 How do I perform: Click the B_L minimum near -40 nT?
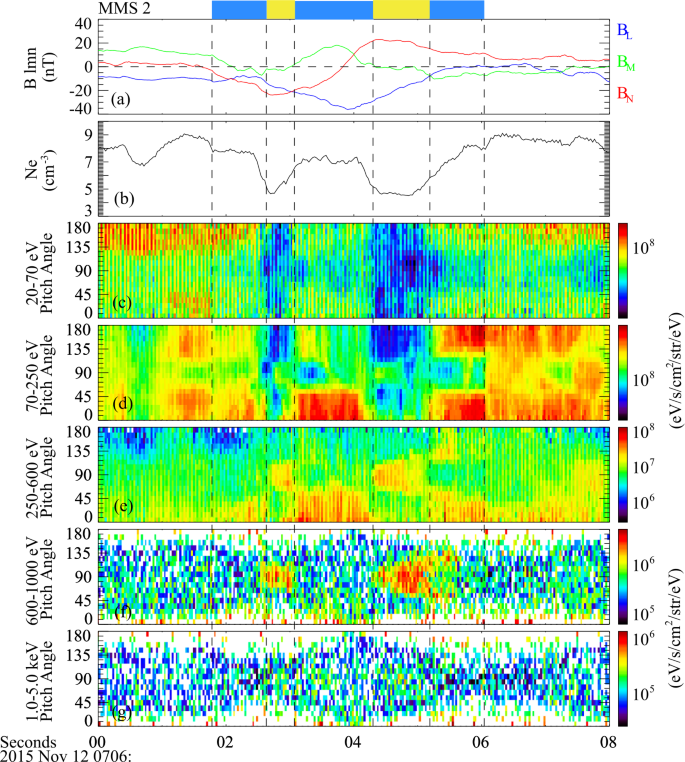(348, 109)
